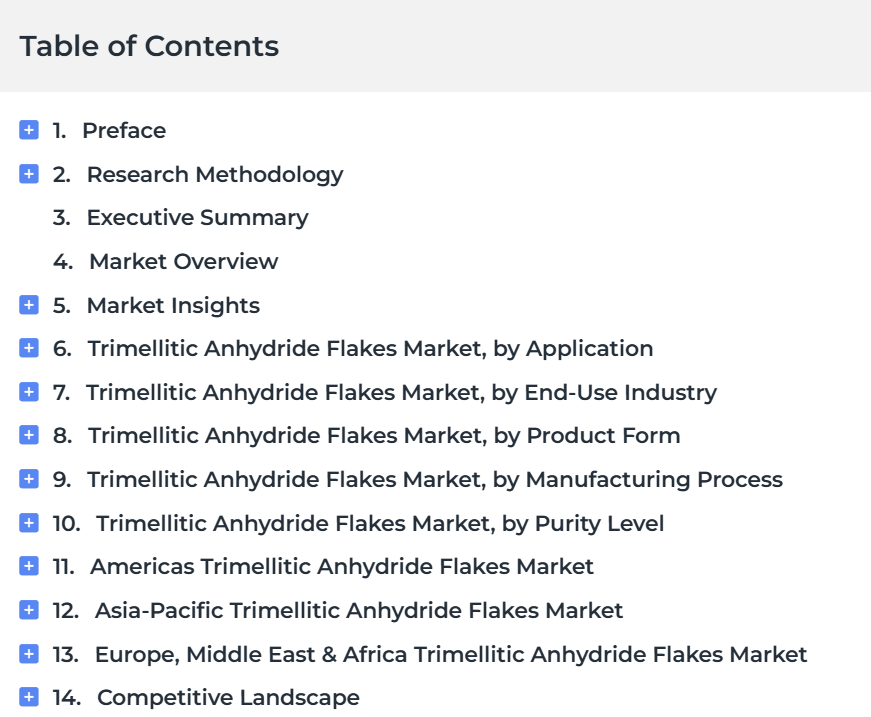871x717 pixels.
Task: Select the Executive Summary entry
Action: 197,218
